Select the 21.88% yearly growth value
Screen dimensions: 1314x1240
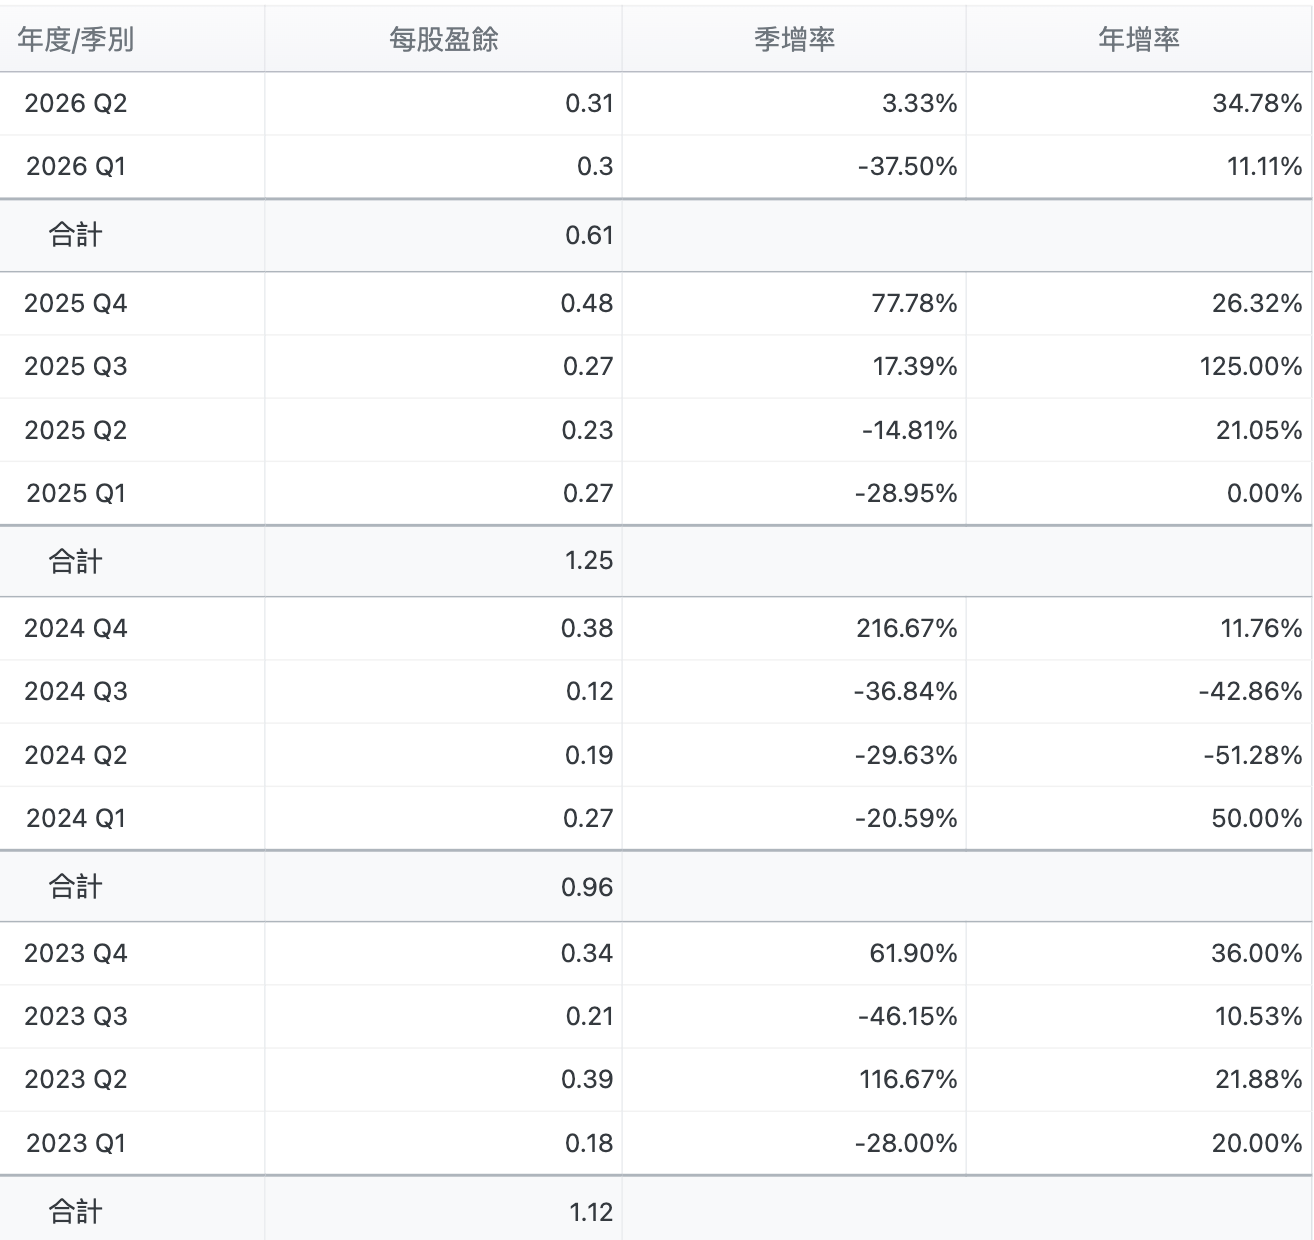coord(1258,1079)
